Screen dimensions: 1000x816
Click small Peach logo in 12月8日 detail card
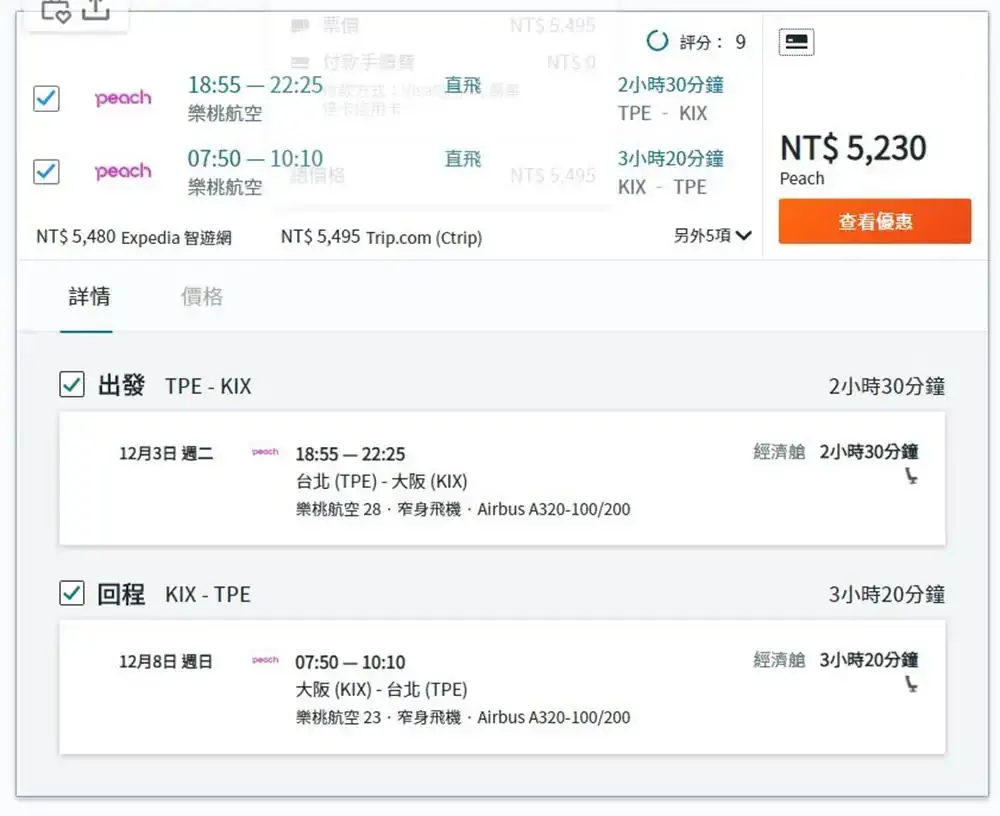265,660
